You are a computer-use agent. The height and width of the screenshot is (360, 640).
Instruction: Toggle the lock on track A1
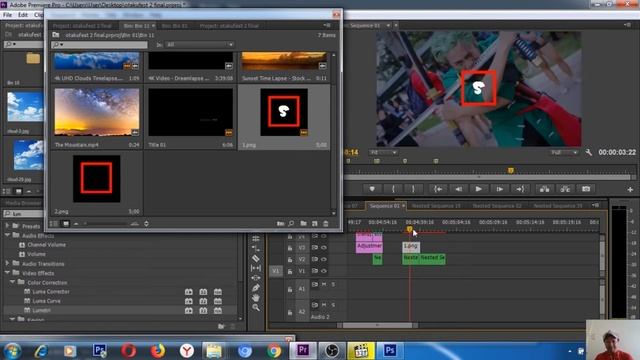[x=289, y=289]
